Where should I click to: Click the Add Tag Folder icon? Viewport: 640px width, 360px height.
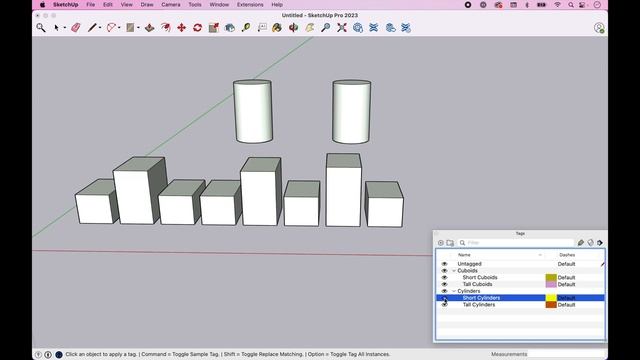pos(450,242)
